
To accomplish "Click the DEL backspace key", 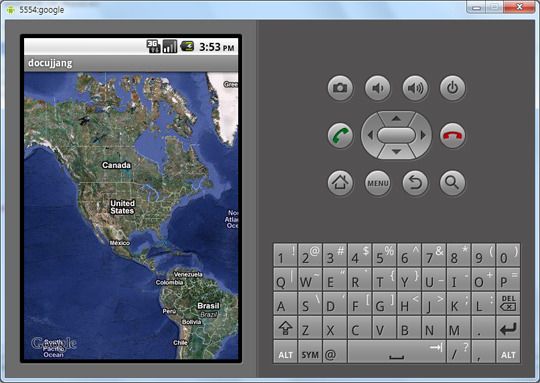I will [x=508, y=303].
